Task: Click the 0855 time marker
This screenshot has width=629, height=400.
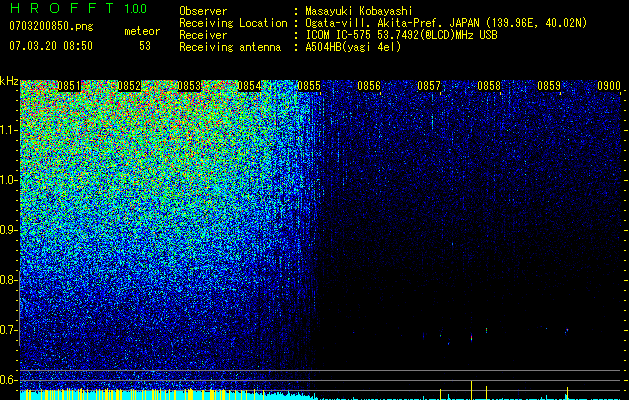Action: click(x=309, y=86)
